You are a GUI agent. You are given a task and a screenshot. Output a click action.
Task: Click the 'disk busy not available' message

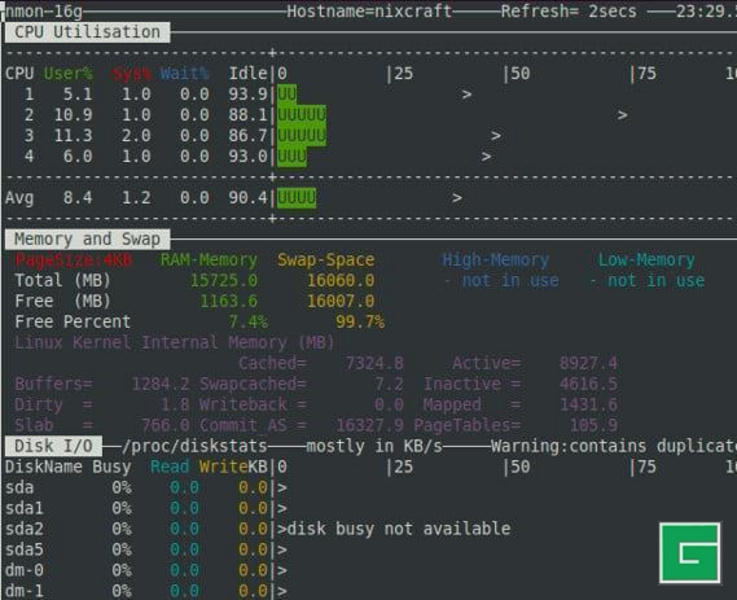[x=398, y=528]
